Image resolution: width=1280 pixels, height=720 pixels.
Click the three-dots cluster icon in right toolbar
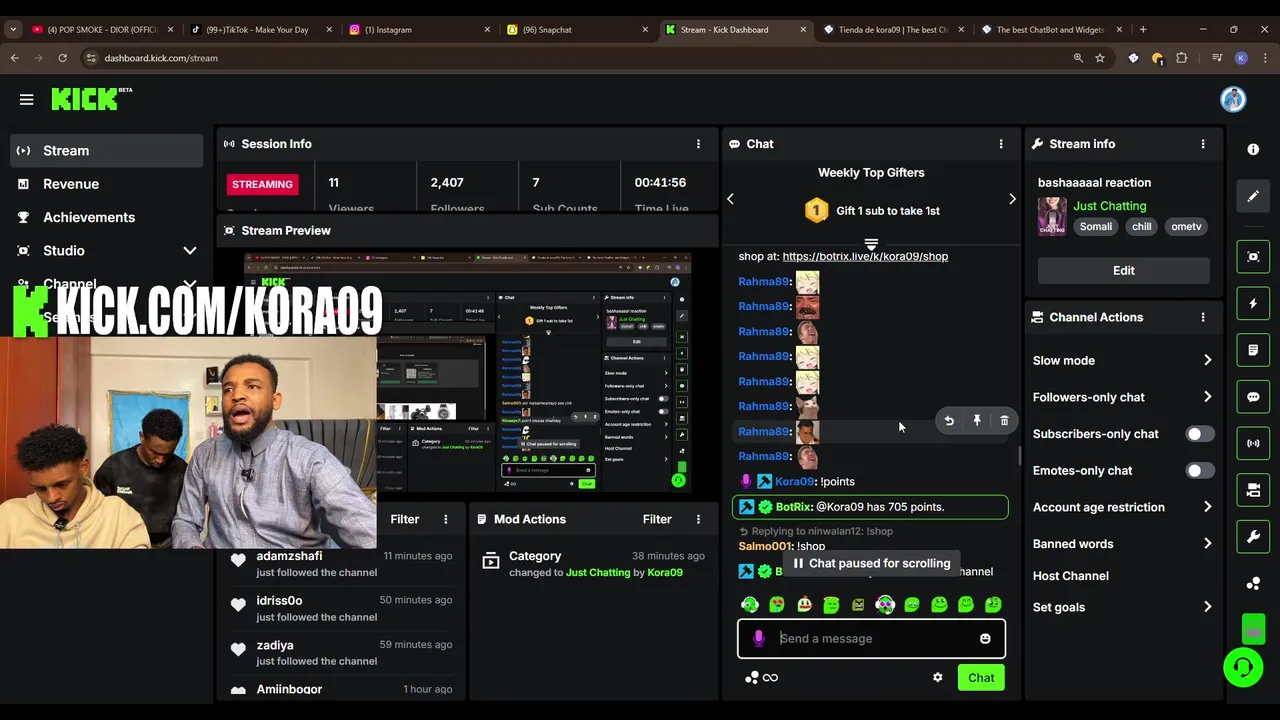point(1253,584)
